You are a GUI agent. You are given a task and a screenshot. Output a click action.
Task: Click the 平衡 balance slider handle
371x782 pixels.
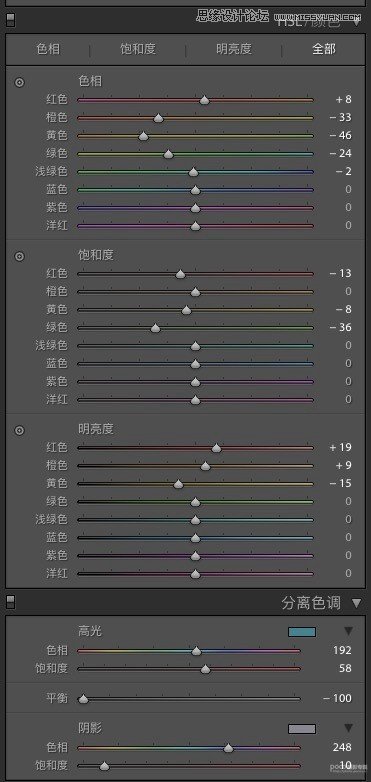click(x=83, y=699)
